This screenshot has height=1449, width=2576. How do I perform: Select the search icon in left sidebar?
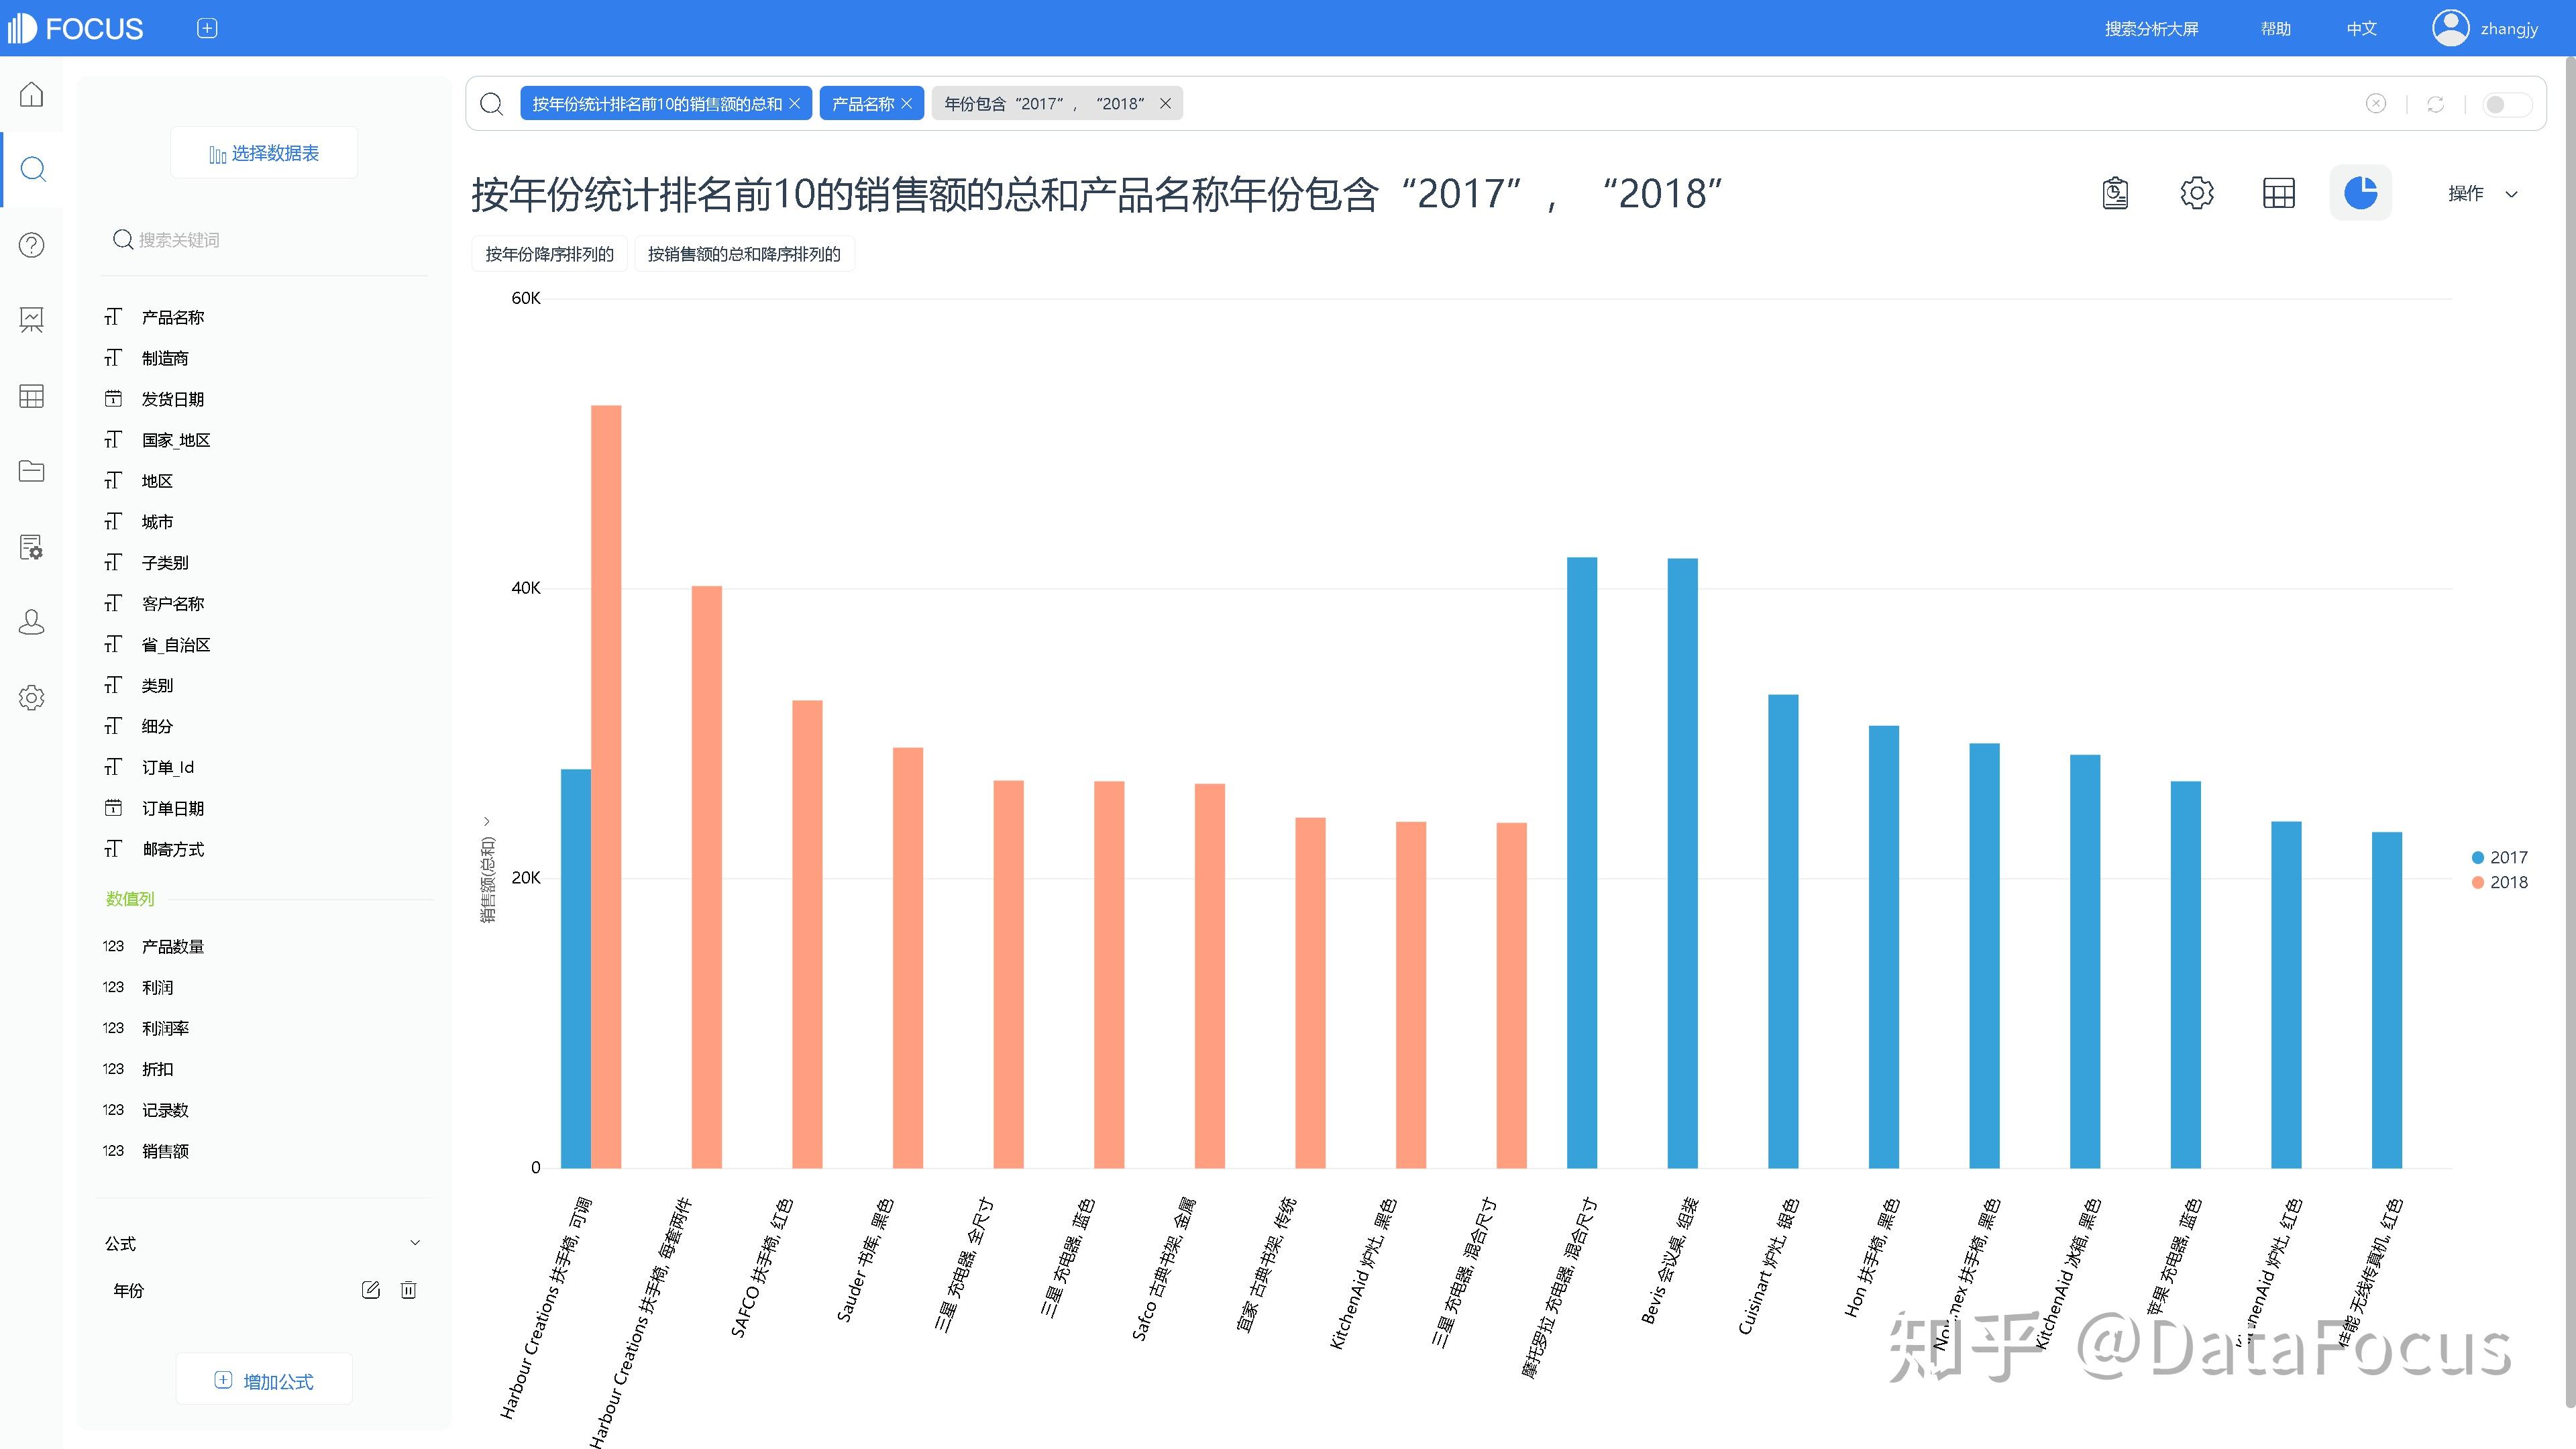pos(32,169)
